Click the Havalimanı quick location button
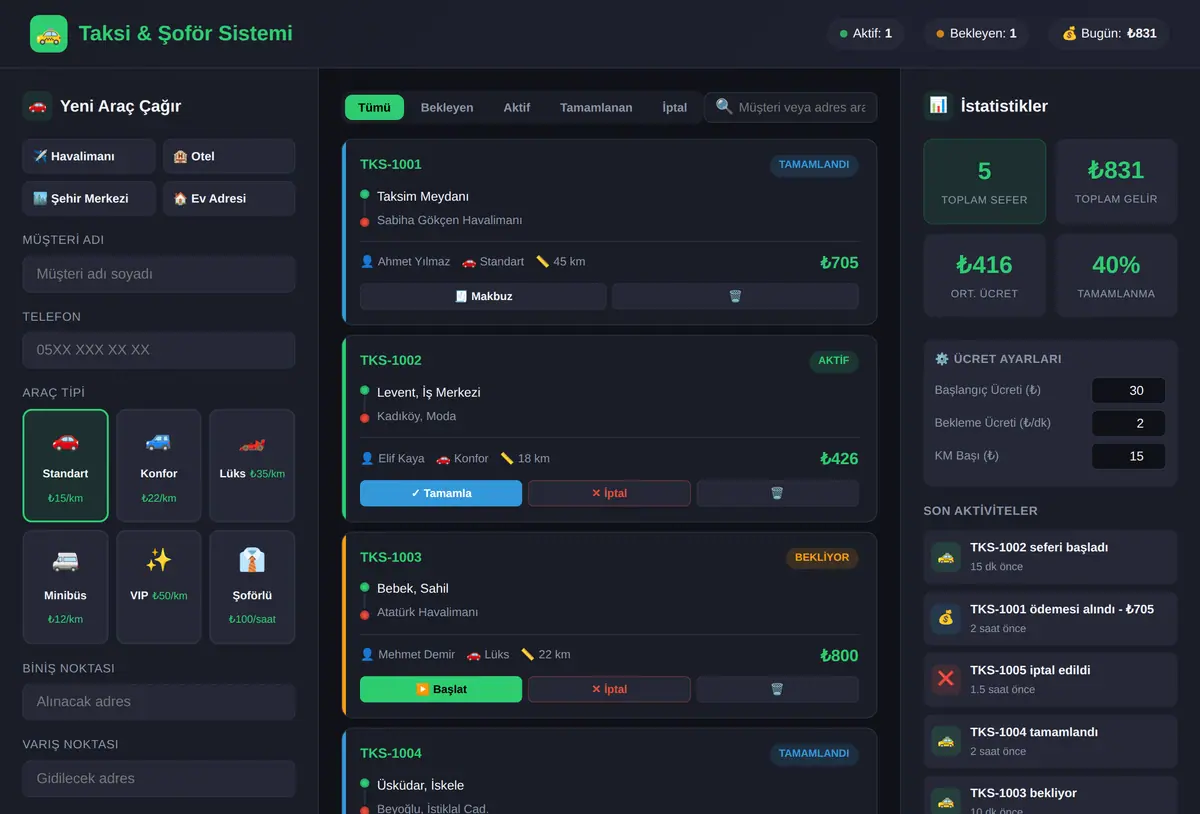This screenshot has width=1200, height=814. coord(89,156)
